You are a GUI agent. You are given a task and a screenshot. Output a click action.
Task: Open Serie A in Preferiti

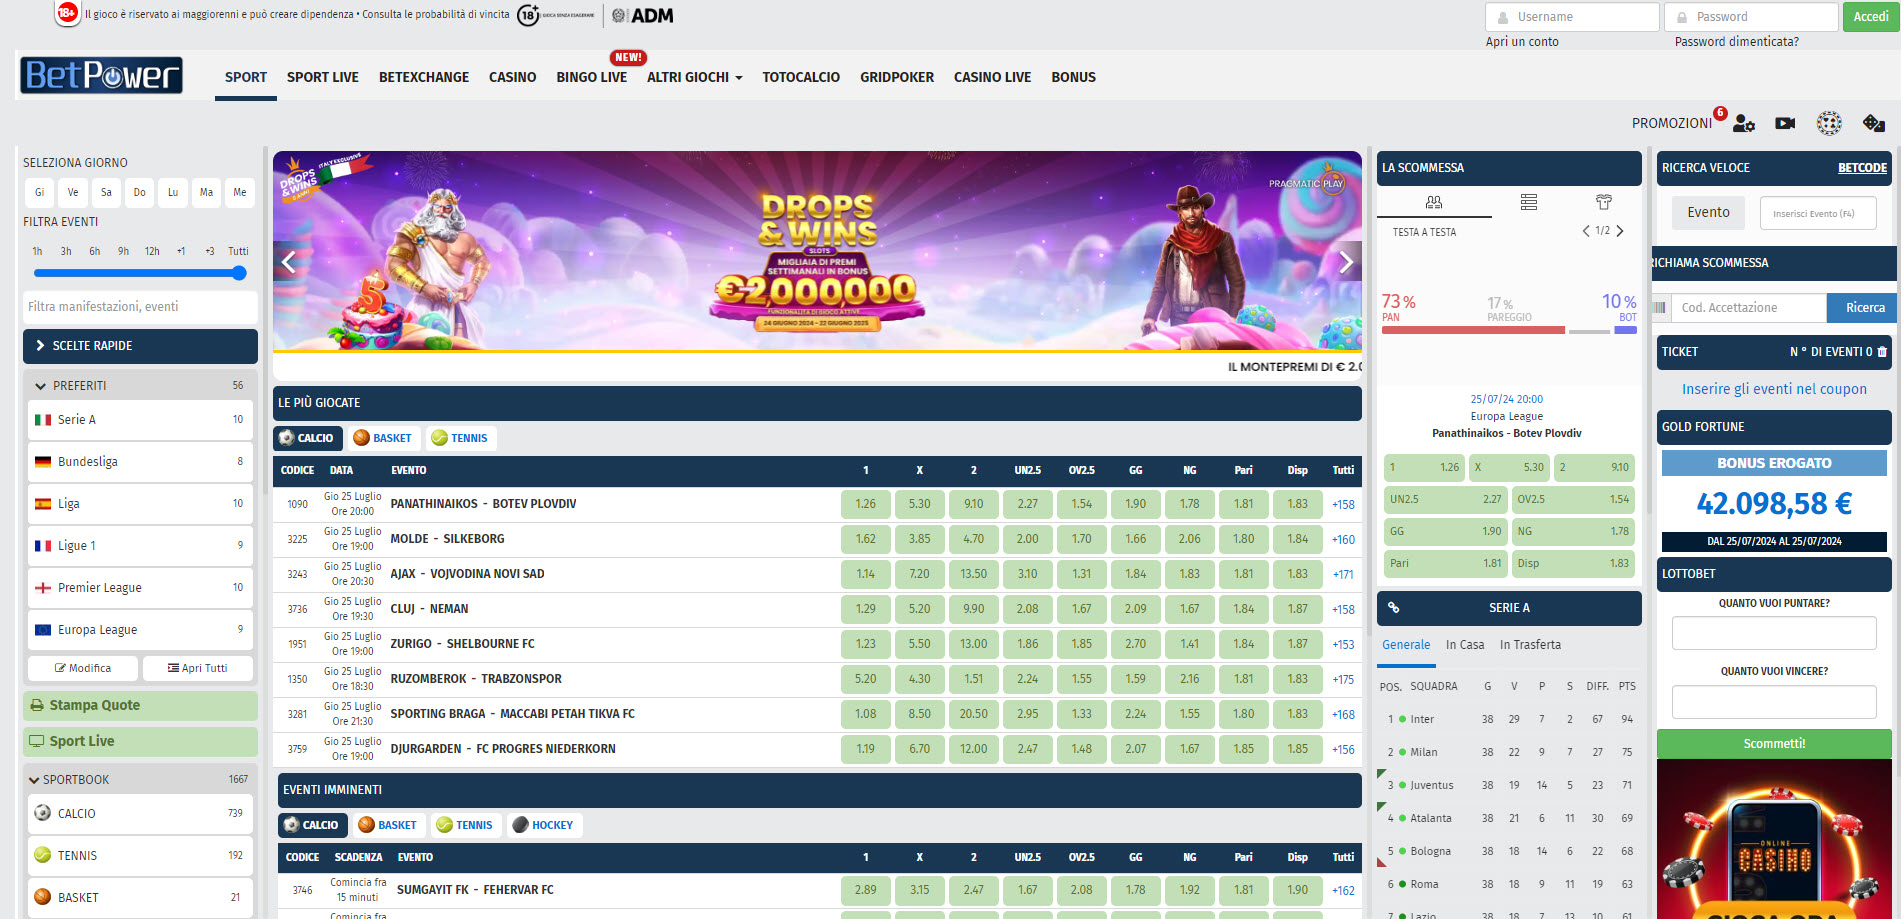[x=140, y=420]
